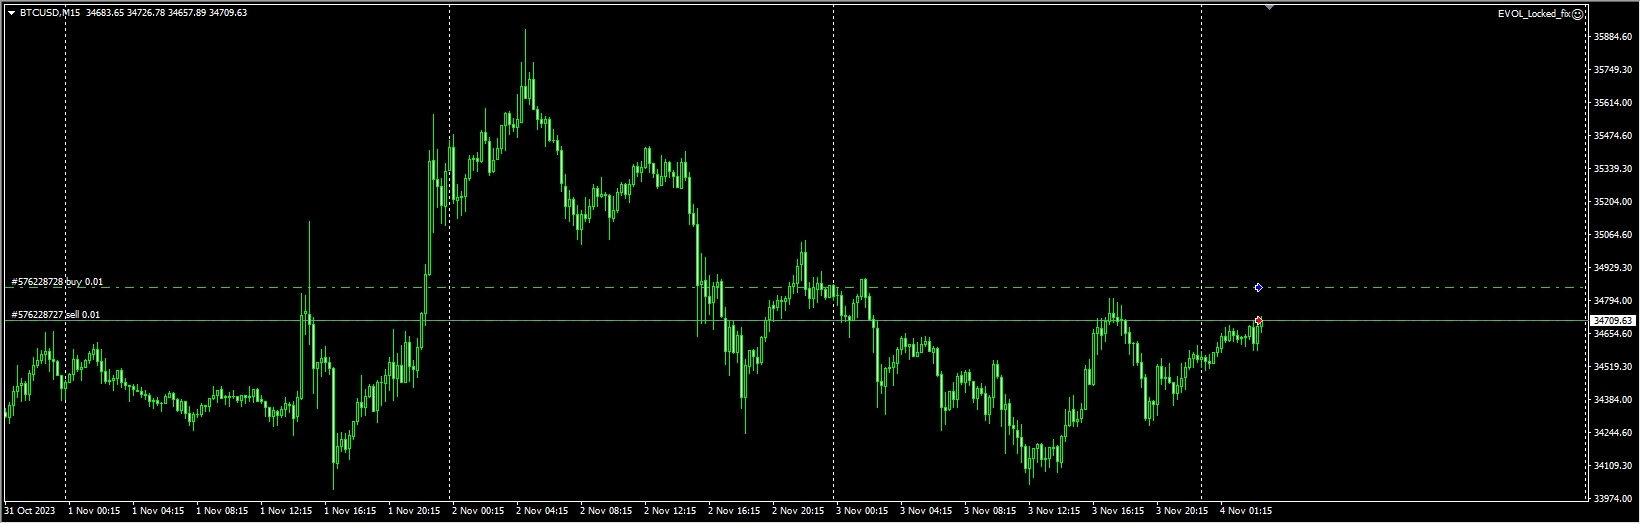Click the 35884.60 price scale label
This screenshot has width=1641, height=524.
pos(1613,37)
